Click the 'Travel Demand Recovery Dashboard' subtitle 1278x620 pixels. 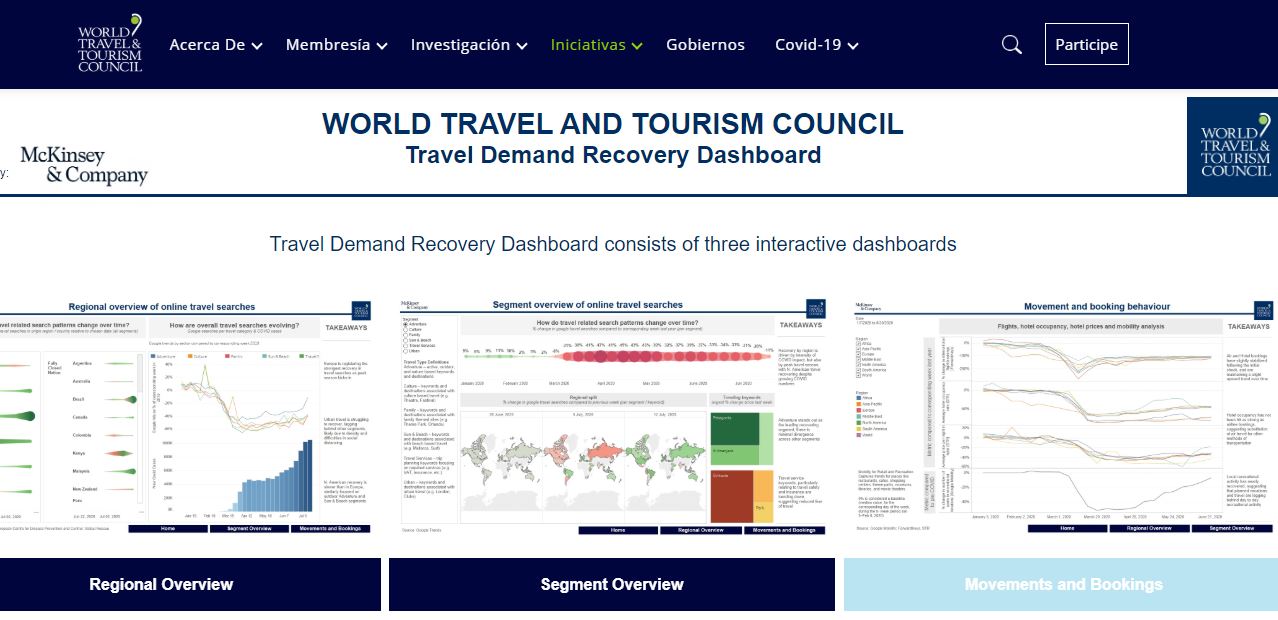point(613,155)
